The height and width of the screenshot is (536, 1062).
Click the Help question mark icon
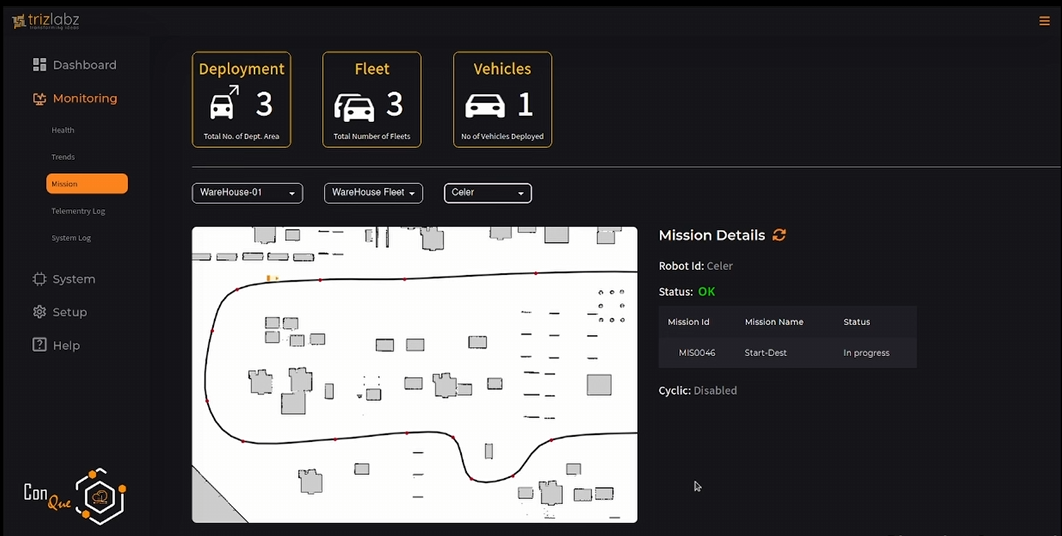click(40, 345)
